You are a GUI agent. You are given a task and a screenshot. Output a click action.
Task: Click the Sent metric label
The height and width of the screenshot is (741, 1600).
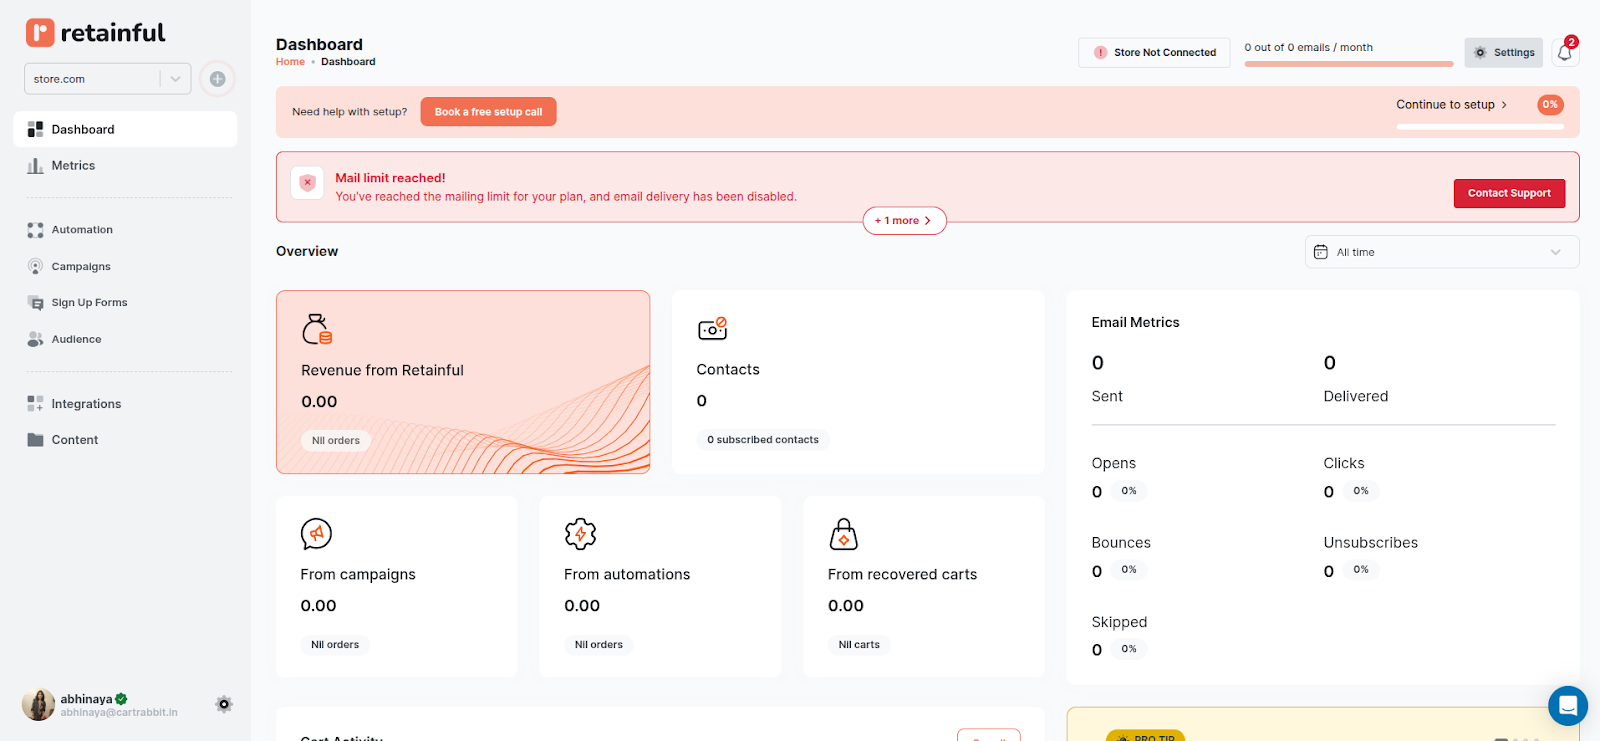[x=1107, y=397]
